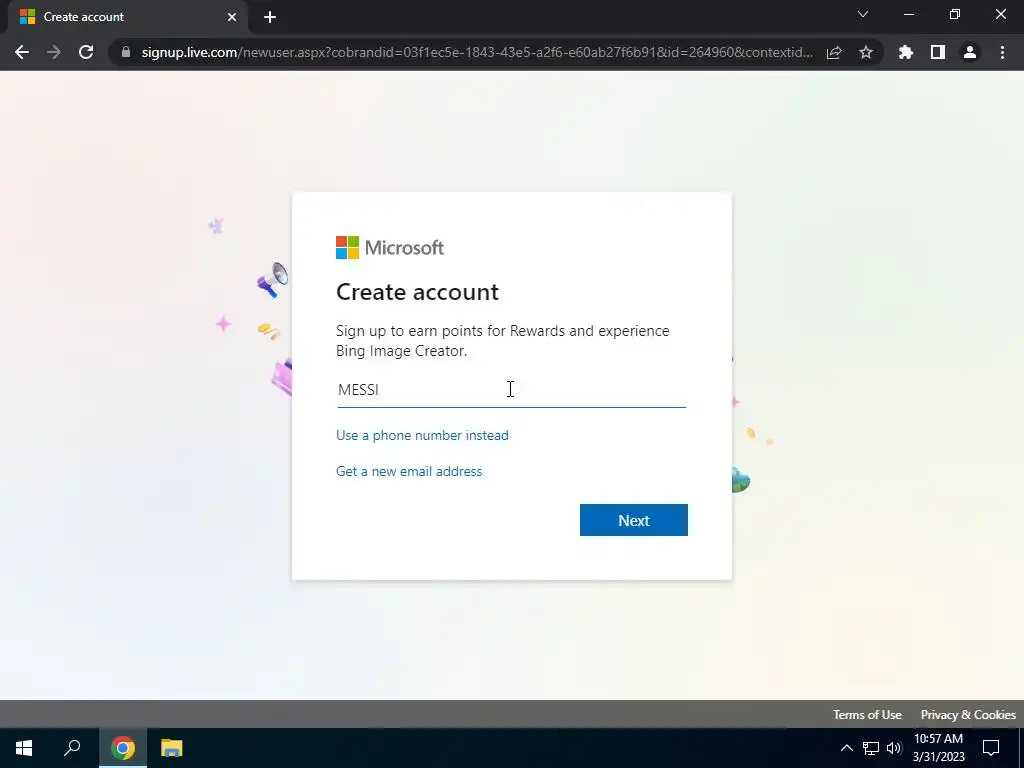Open a new browser tab
1024x768 pixels.
[270, 17]
